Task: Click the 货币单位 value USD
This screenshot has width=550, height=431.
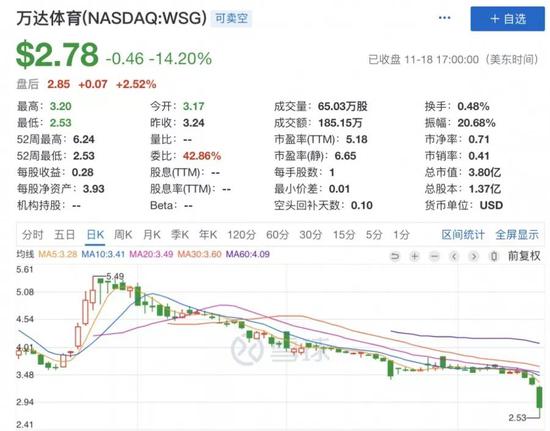Action: click(491, 205)
